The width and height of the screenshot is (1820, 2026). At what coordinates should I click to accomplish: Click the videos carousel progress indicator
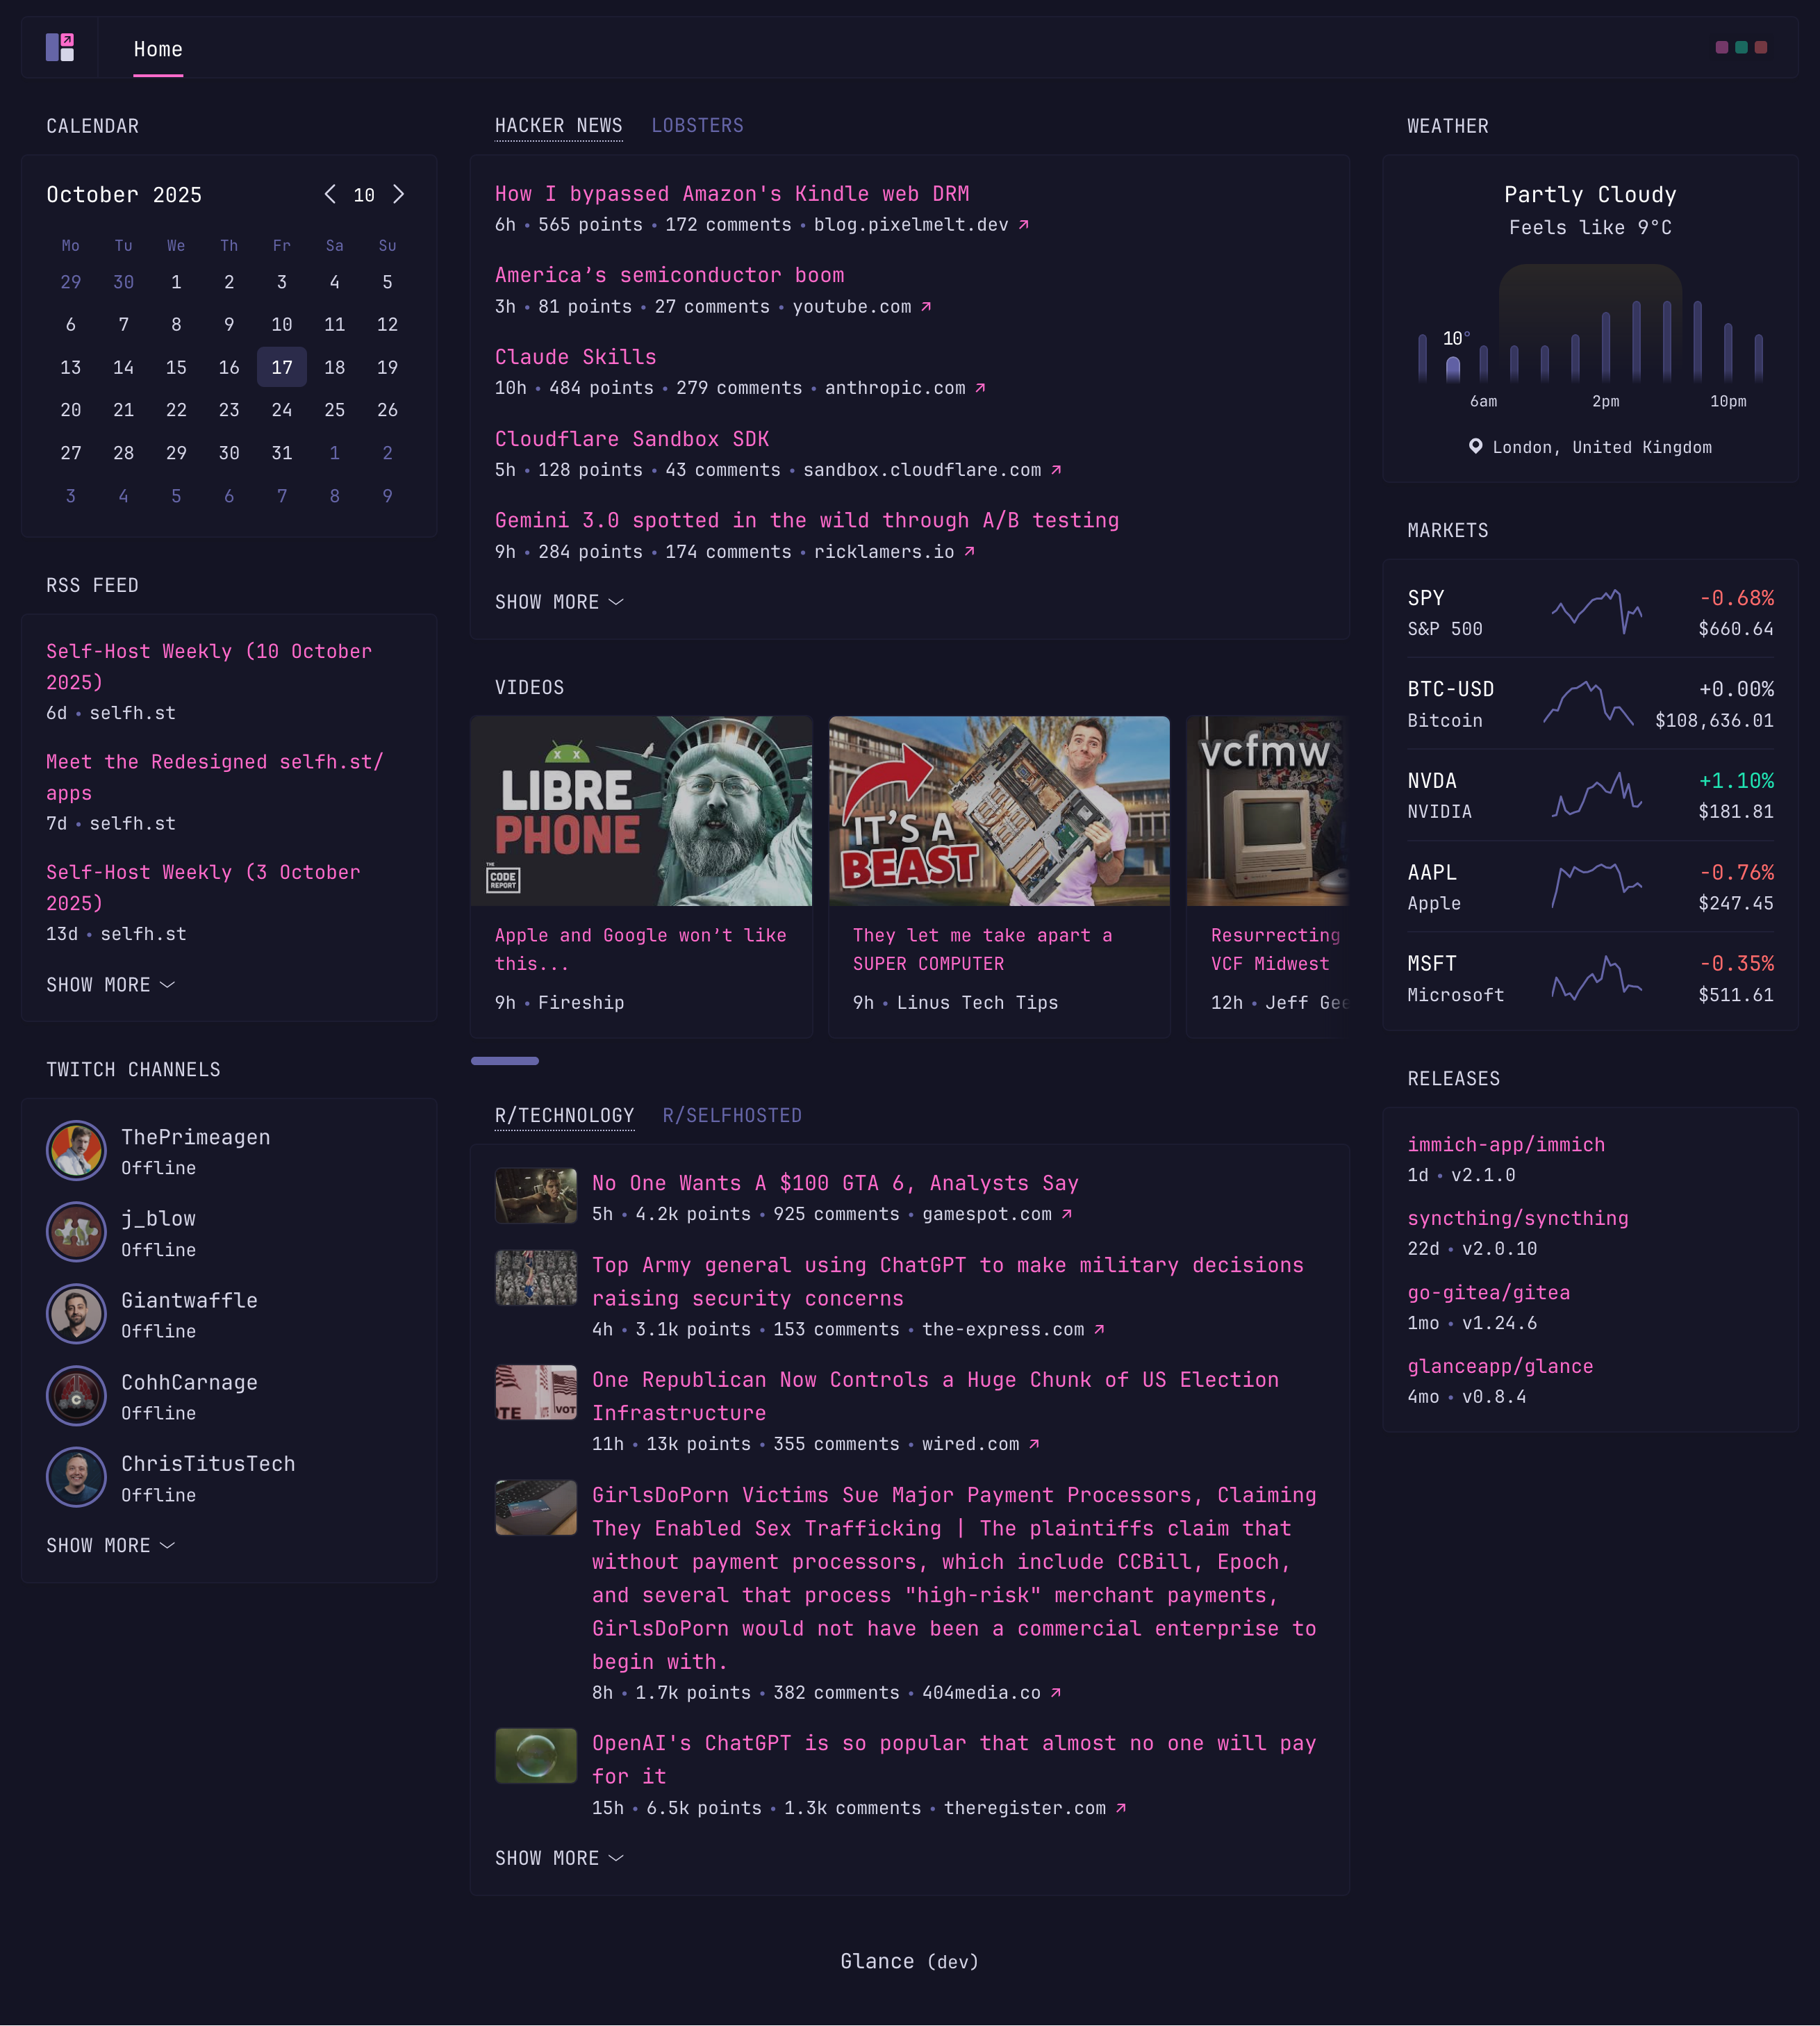click(505, 1060)
